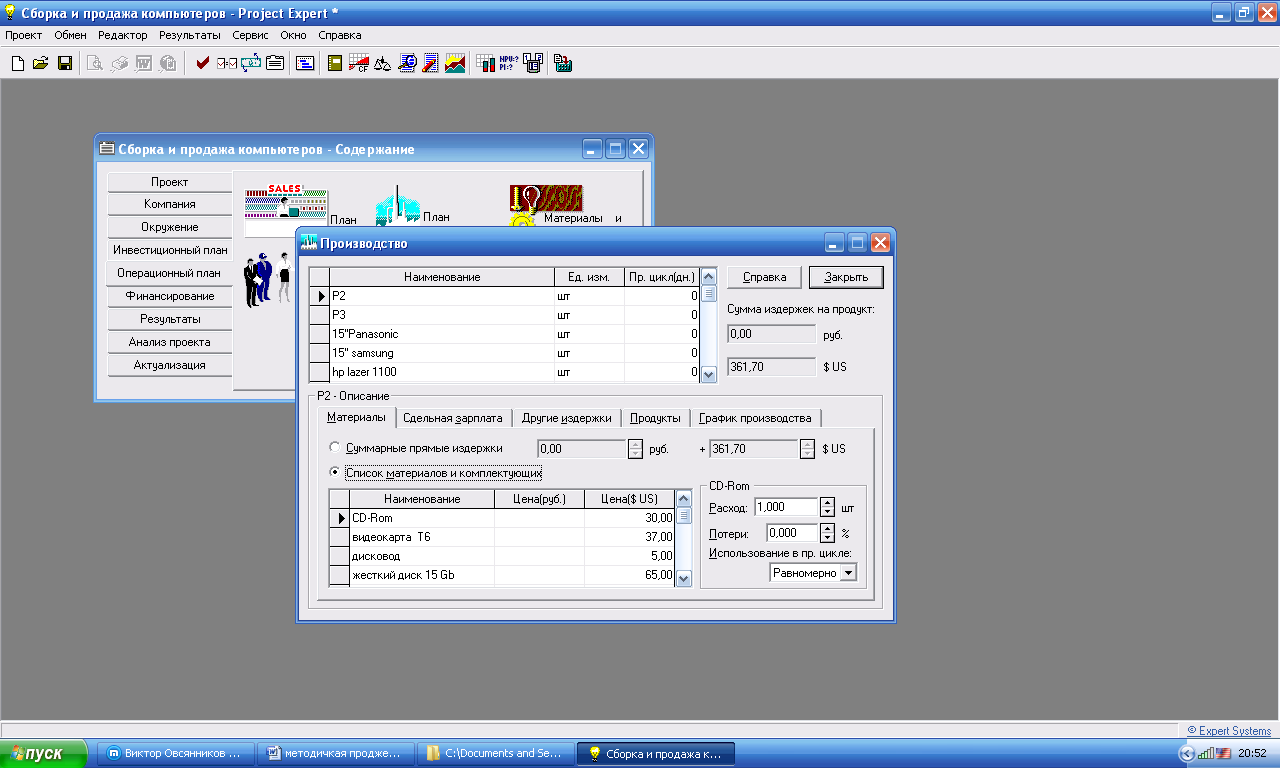
Task: Click the Open project folder icon
Action: pos(40,63)
